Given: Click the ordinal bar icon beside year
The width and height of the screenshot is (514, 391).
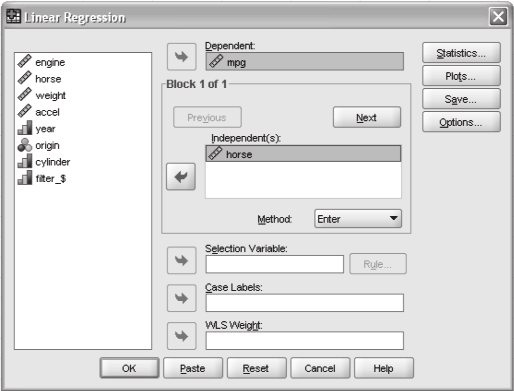Looking at the screenshot, I should tap(25, 128).
